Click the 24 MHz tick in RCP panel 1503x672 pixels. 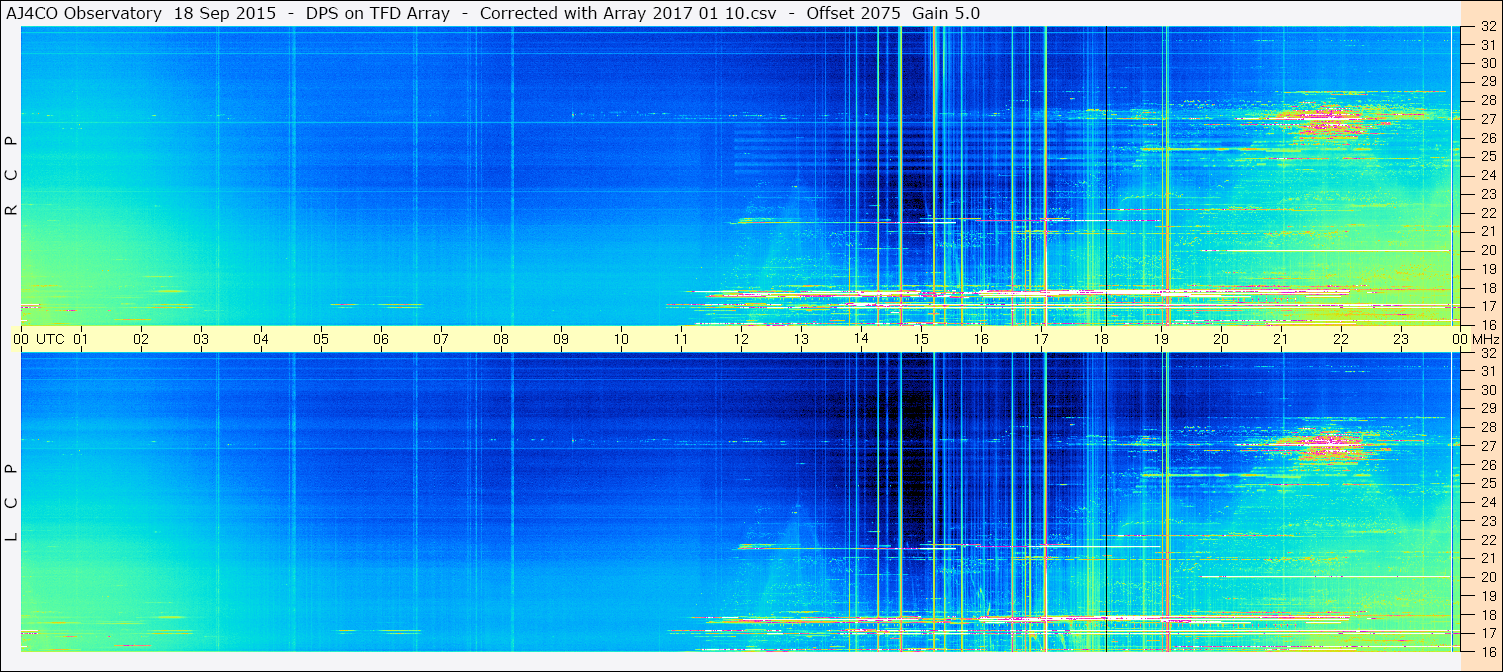(x=1488, y=176)
